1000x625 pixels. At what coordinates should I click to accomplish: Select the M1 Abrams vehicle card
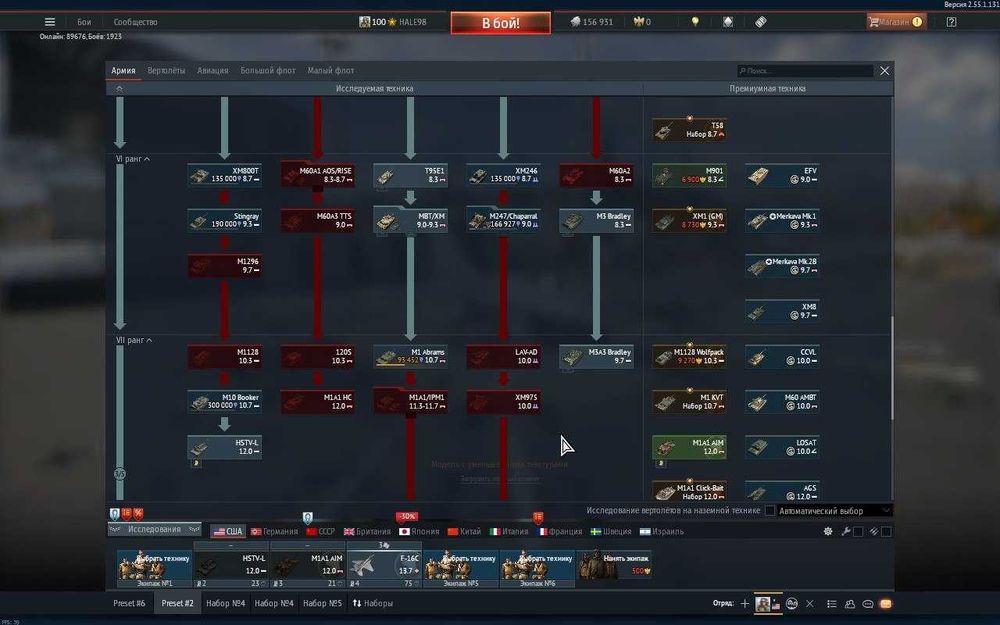(x=410, y=357)
